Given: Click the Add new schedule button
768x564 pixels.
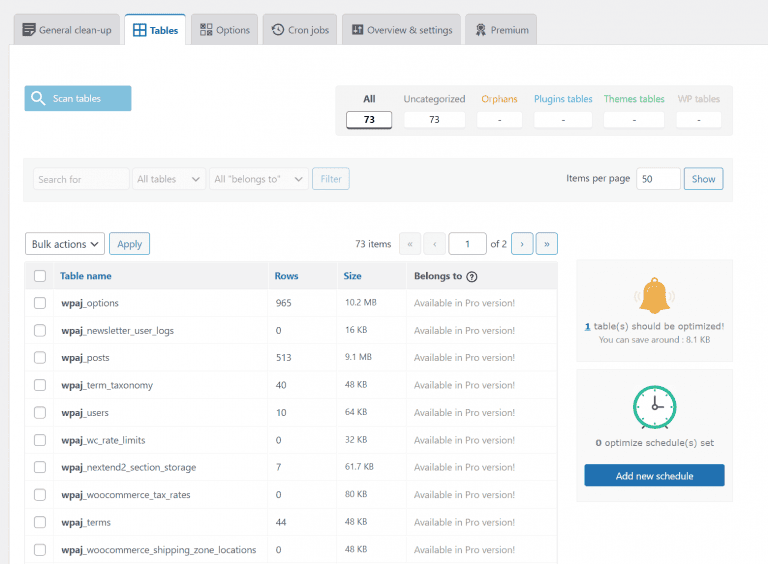Looking at the screenshot, I should 654,476.
